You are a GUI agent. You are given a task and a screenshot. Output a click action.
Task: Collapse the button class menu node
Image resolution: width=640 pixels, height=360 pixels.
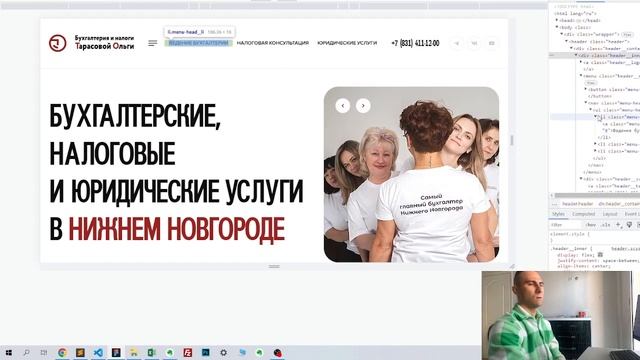click(x=585, y=89)
